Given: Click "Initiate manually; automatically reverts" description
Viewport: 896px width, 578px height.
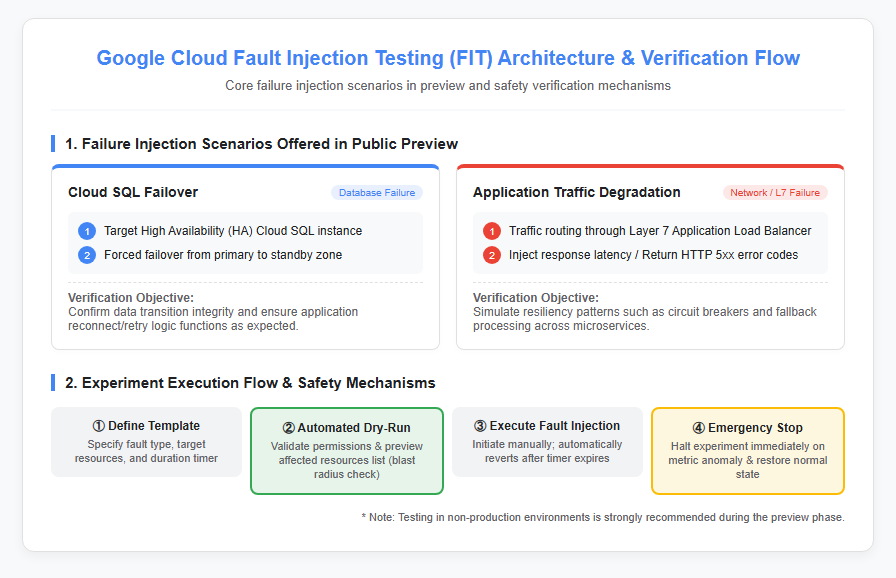Looking at the screenshot, I should click(547, 451).
